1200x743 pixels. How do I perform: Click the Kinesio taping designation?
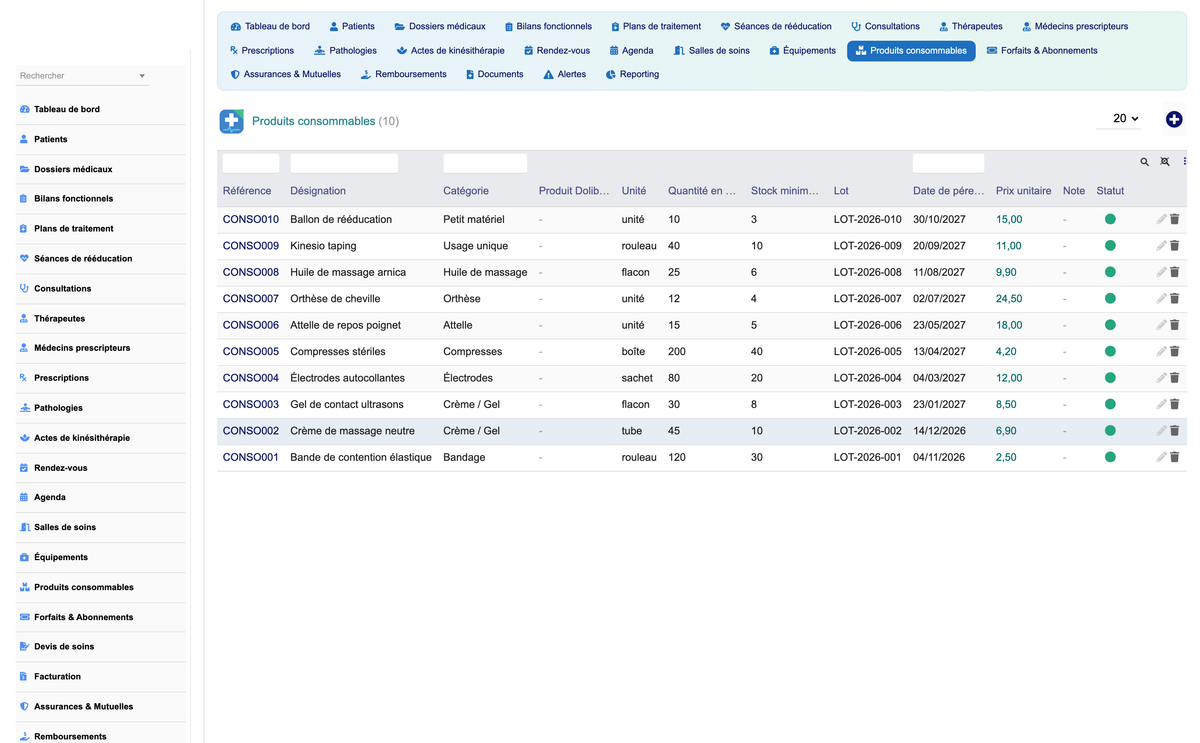click(323, 246)
